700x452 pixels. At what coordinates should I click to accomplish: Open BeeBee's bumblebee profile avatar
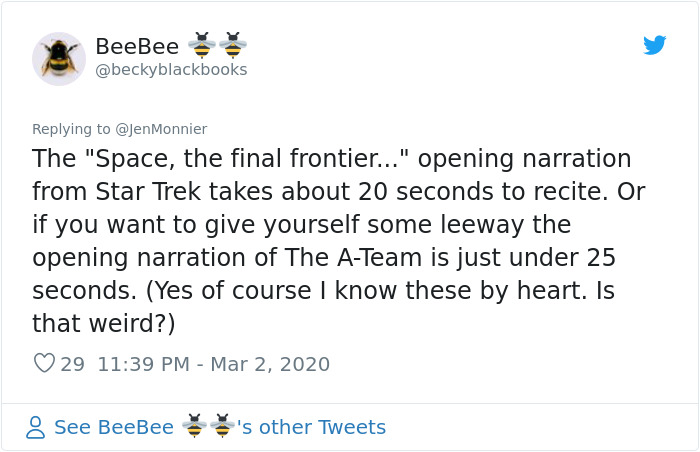59,59
